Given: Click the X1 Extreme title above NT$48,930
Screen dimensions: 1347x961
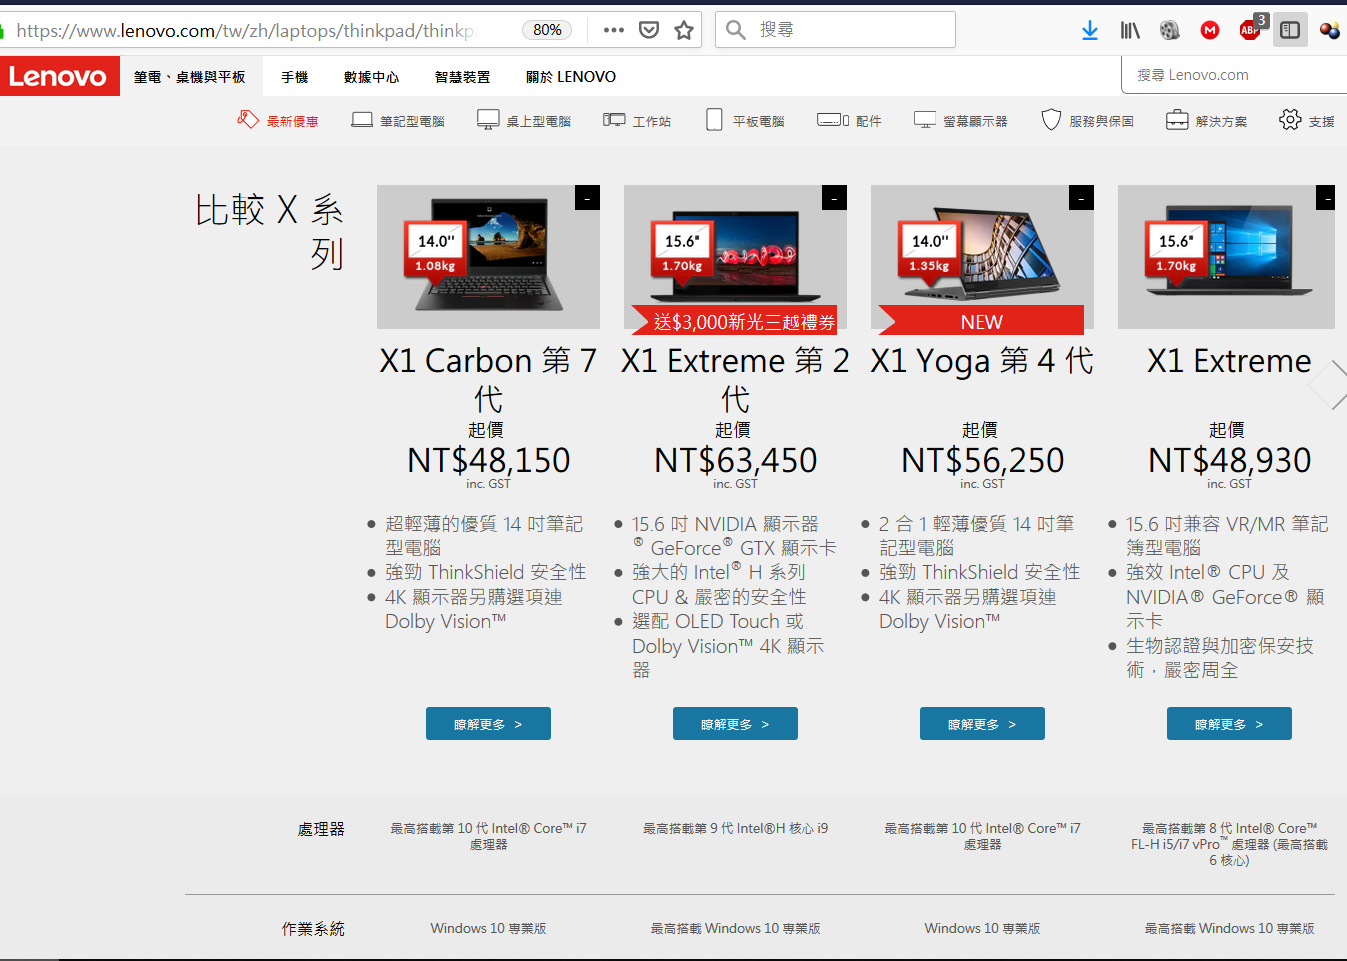Looking at the screenshot, I should [x=1229, y=360].
